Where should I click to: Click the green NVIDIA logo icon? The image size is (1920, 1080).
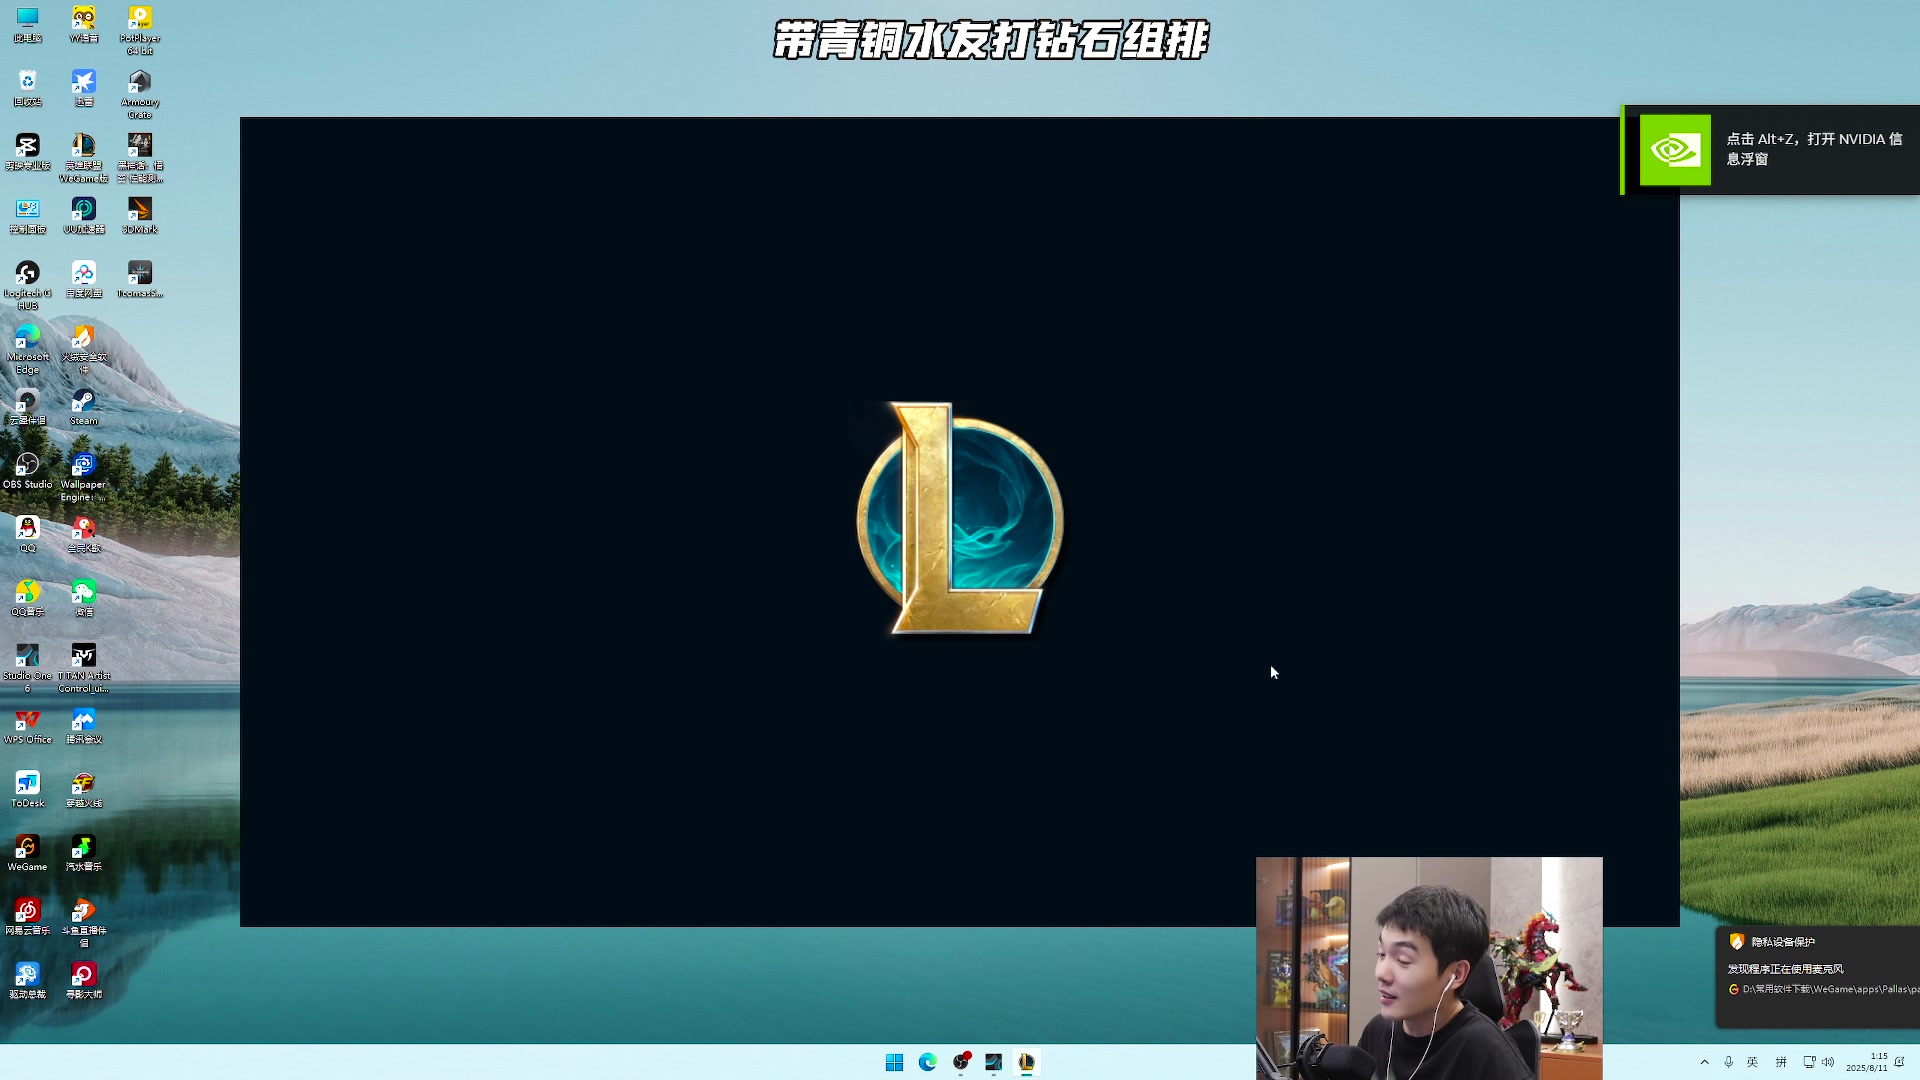click(1675, 150)
